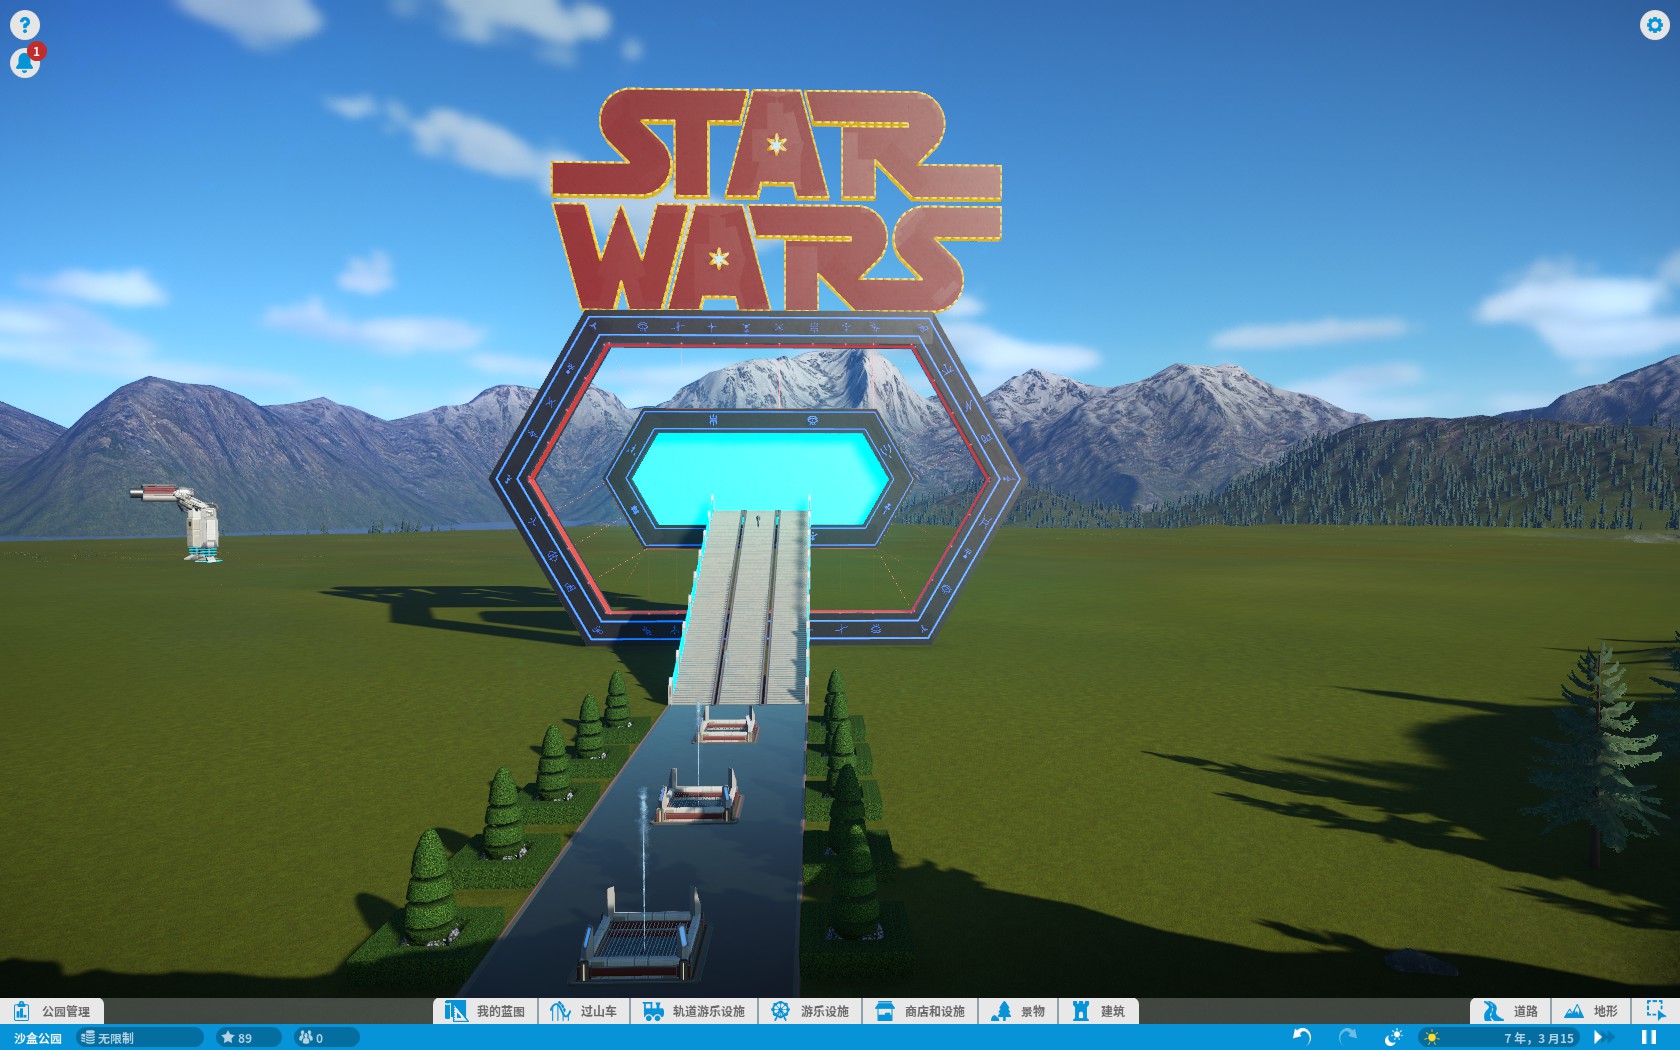Open the 建筑 building menu
The width and height of the screenshot is (1680, 1050).
(x=1098, y=1011)
